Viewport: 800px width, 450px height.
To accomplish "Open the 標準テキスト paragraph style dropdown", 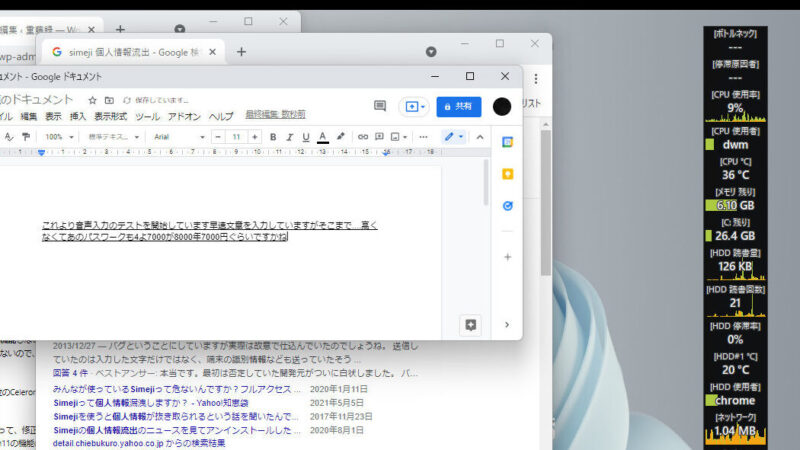I will (113, 137).
